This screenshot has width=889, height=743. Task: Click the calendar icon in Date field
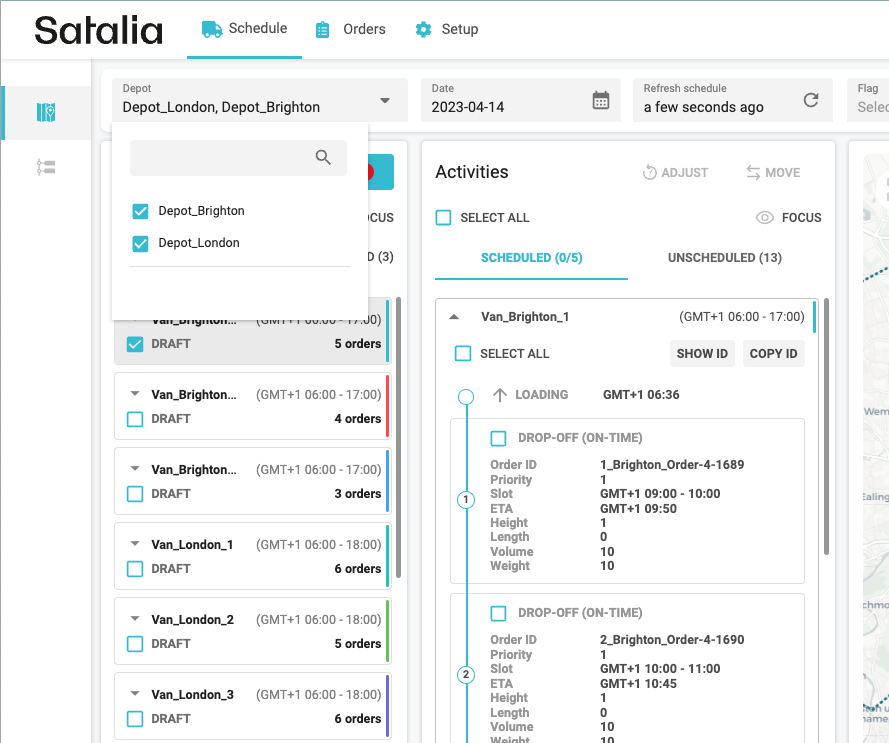click(x=600, y=100)
